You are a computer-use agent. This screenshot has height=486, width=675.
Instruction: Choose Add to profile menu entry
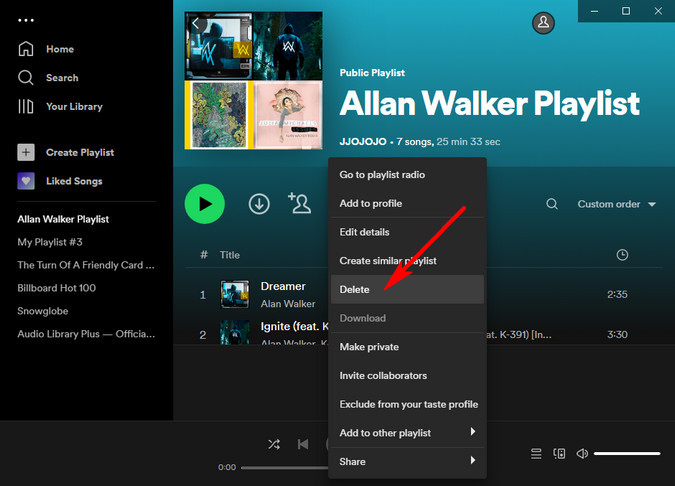(407, 203)
